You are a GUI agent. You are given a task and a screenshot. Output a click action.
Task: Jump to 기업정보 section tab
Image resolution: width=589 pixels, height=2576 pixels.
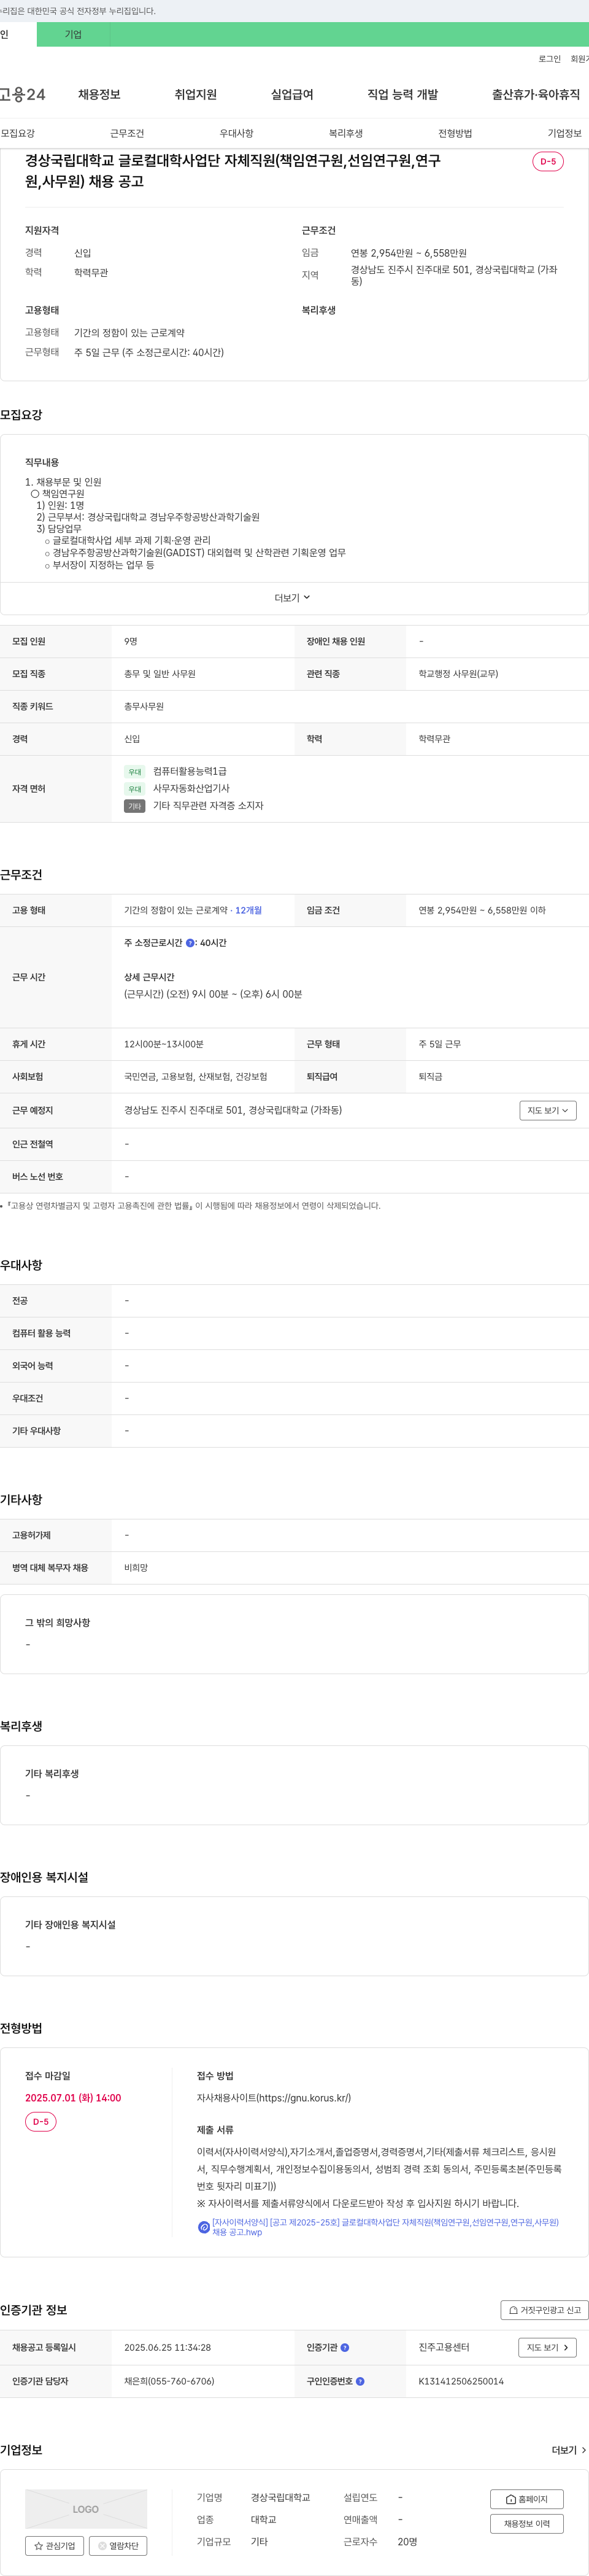[x=564, y=133]
